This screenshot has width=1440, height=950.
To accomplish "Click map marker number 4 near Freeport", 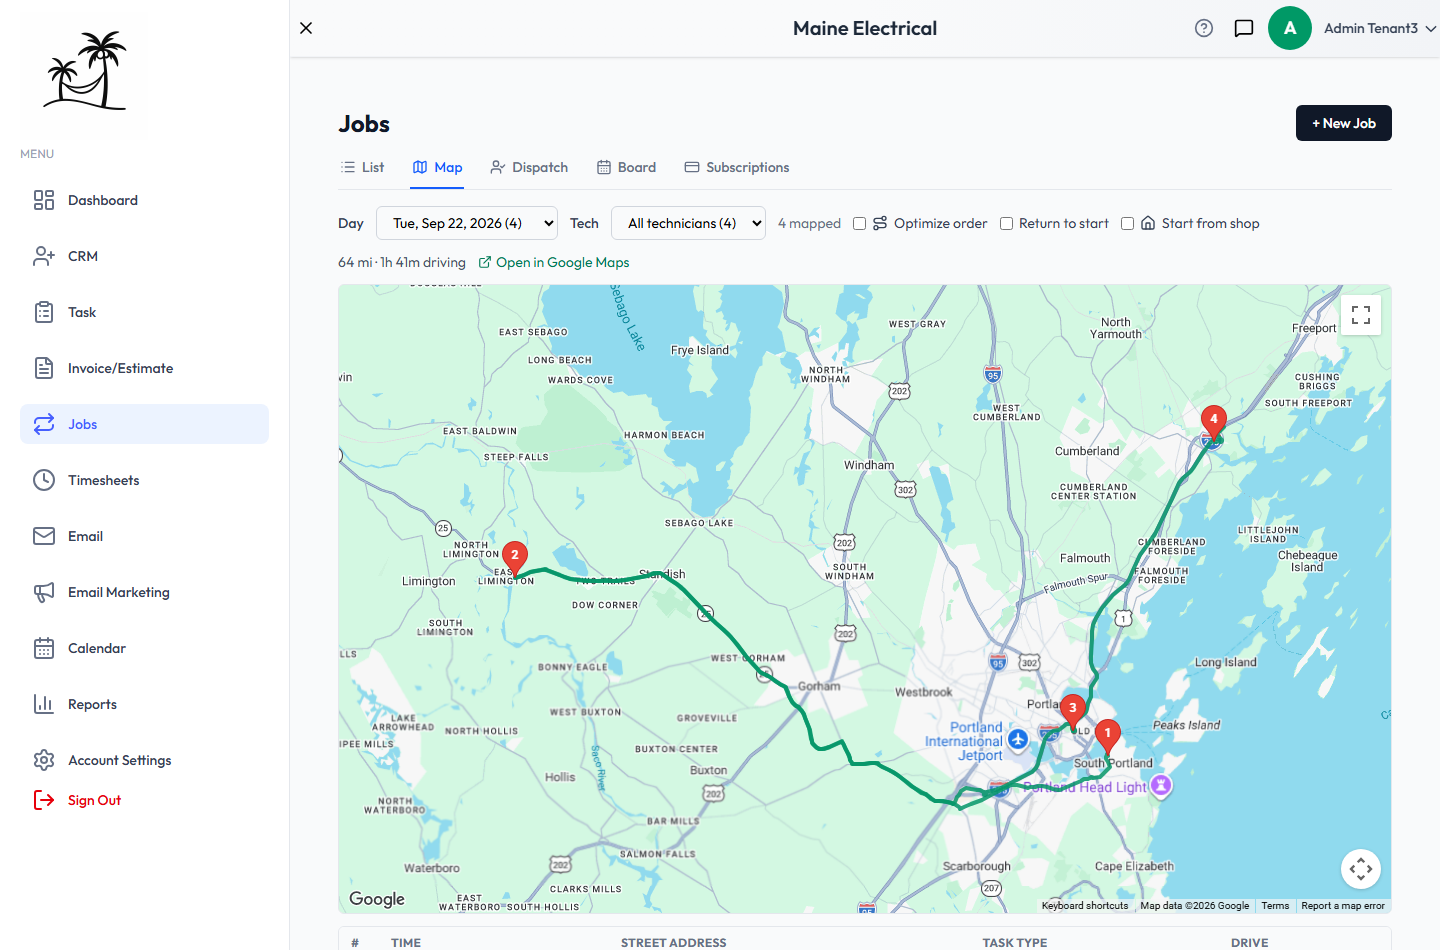I will coord(1214,424).
